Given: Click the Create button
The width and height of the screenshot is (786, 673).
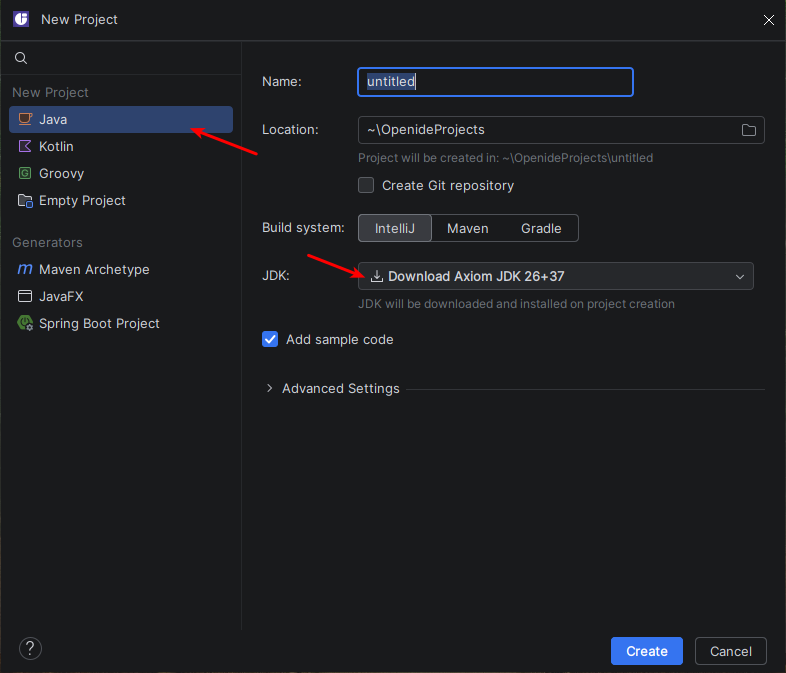Looking at the screenshot, I should [647, 651].
